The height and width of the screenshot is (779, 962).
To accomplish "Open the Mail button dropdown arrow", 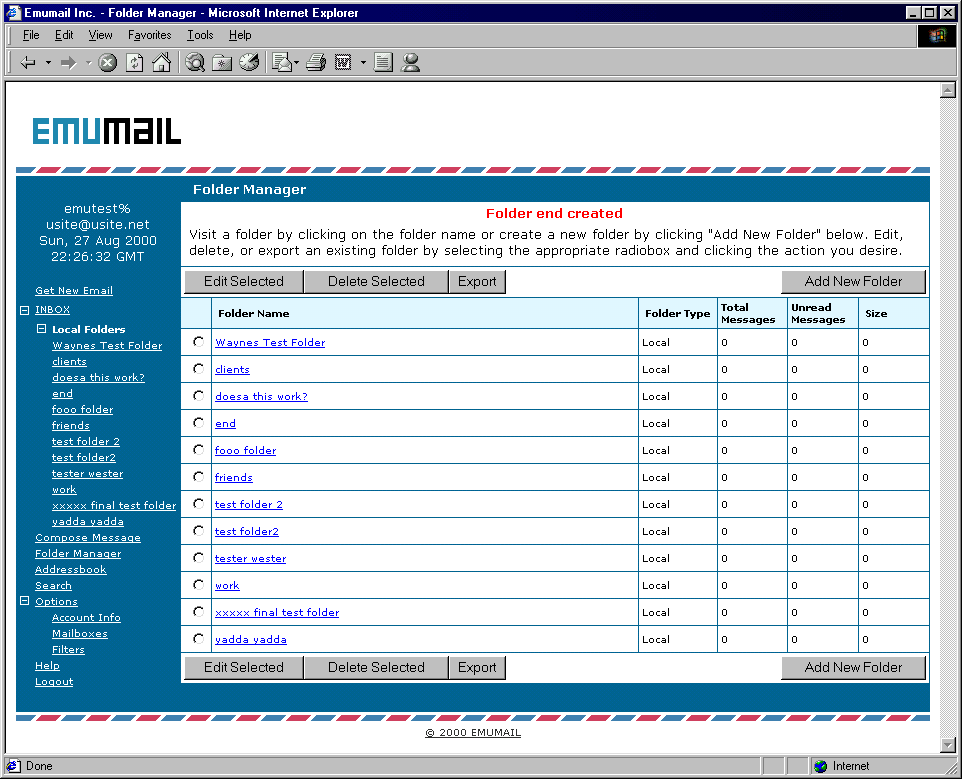I will [x=297, y=63].
